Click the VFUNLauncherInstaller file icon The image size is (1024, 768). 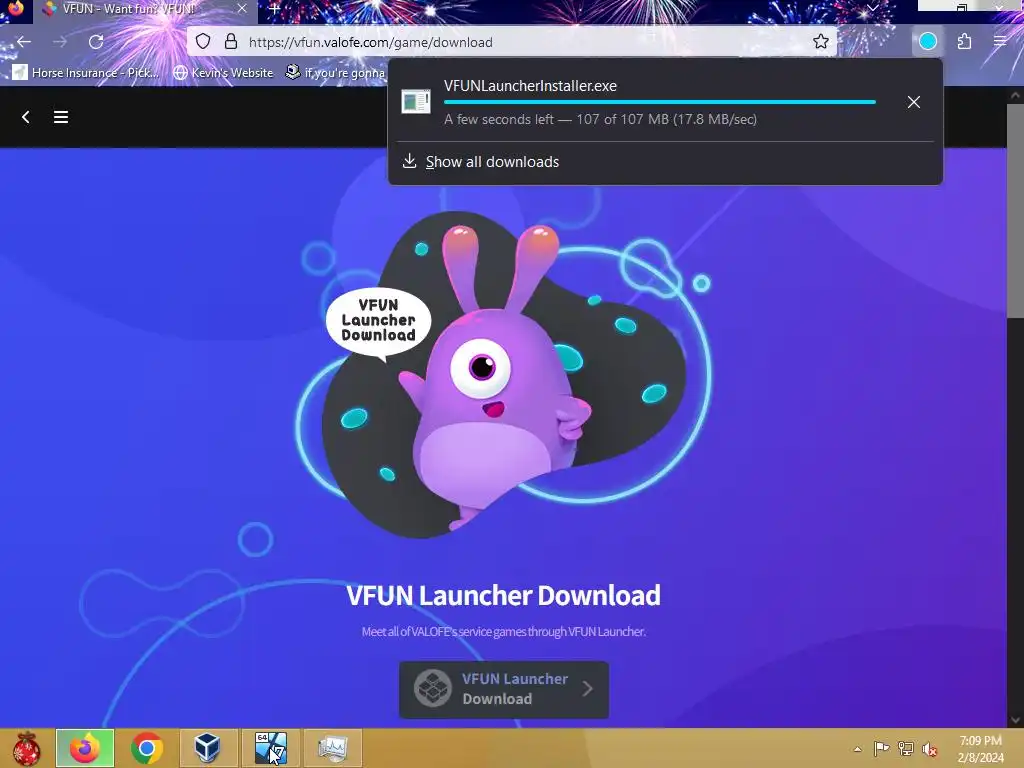(x=415, y=102)
